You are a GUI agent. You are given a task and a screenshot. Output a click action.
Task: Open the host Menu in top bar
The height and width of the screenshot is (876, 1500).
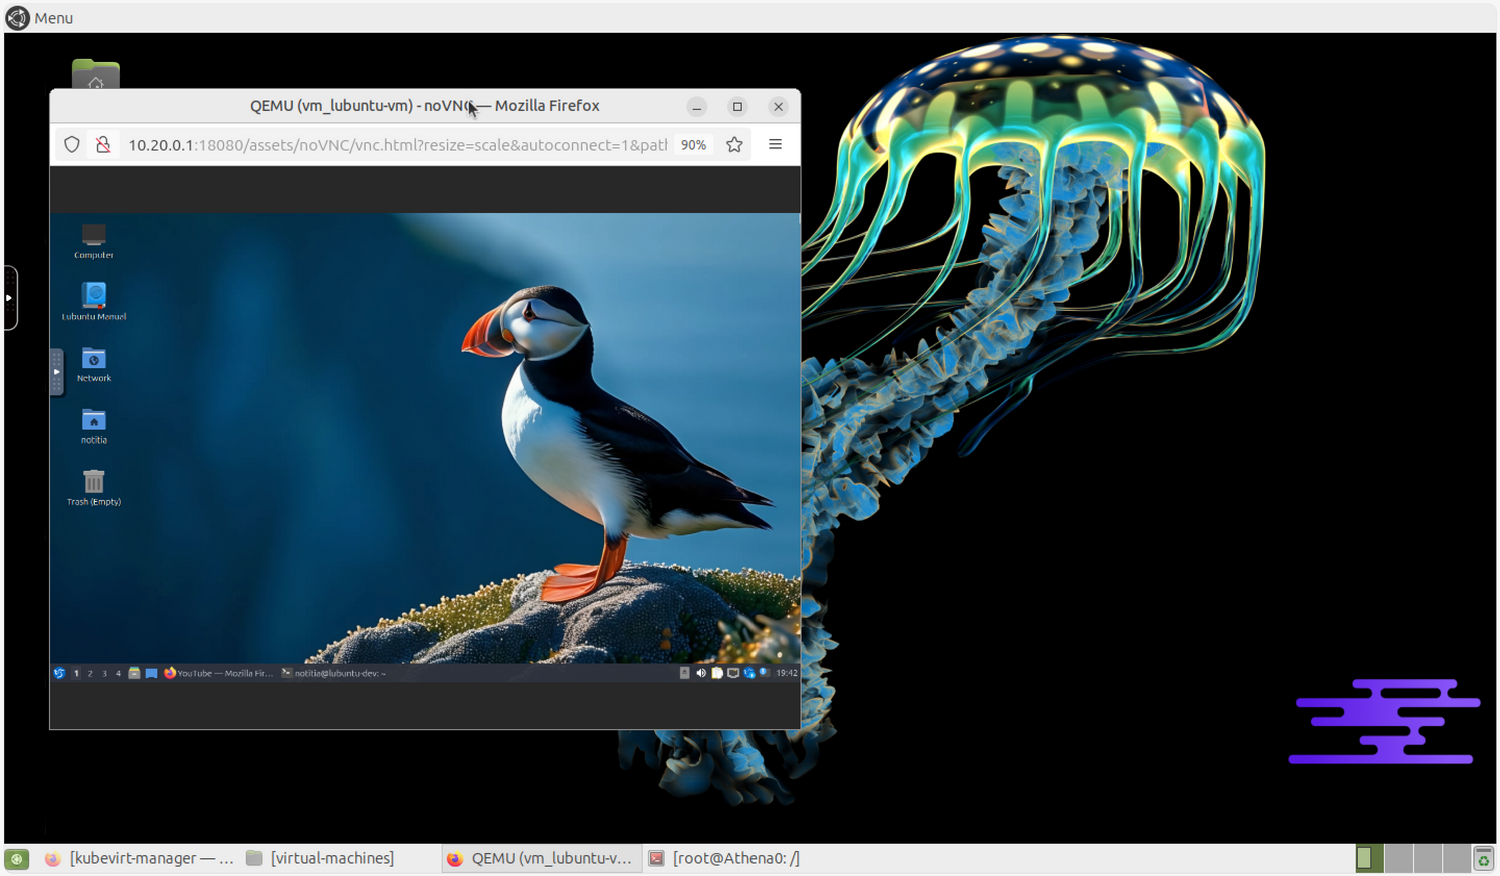(x=40, y=18)
